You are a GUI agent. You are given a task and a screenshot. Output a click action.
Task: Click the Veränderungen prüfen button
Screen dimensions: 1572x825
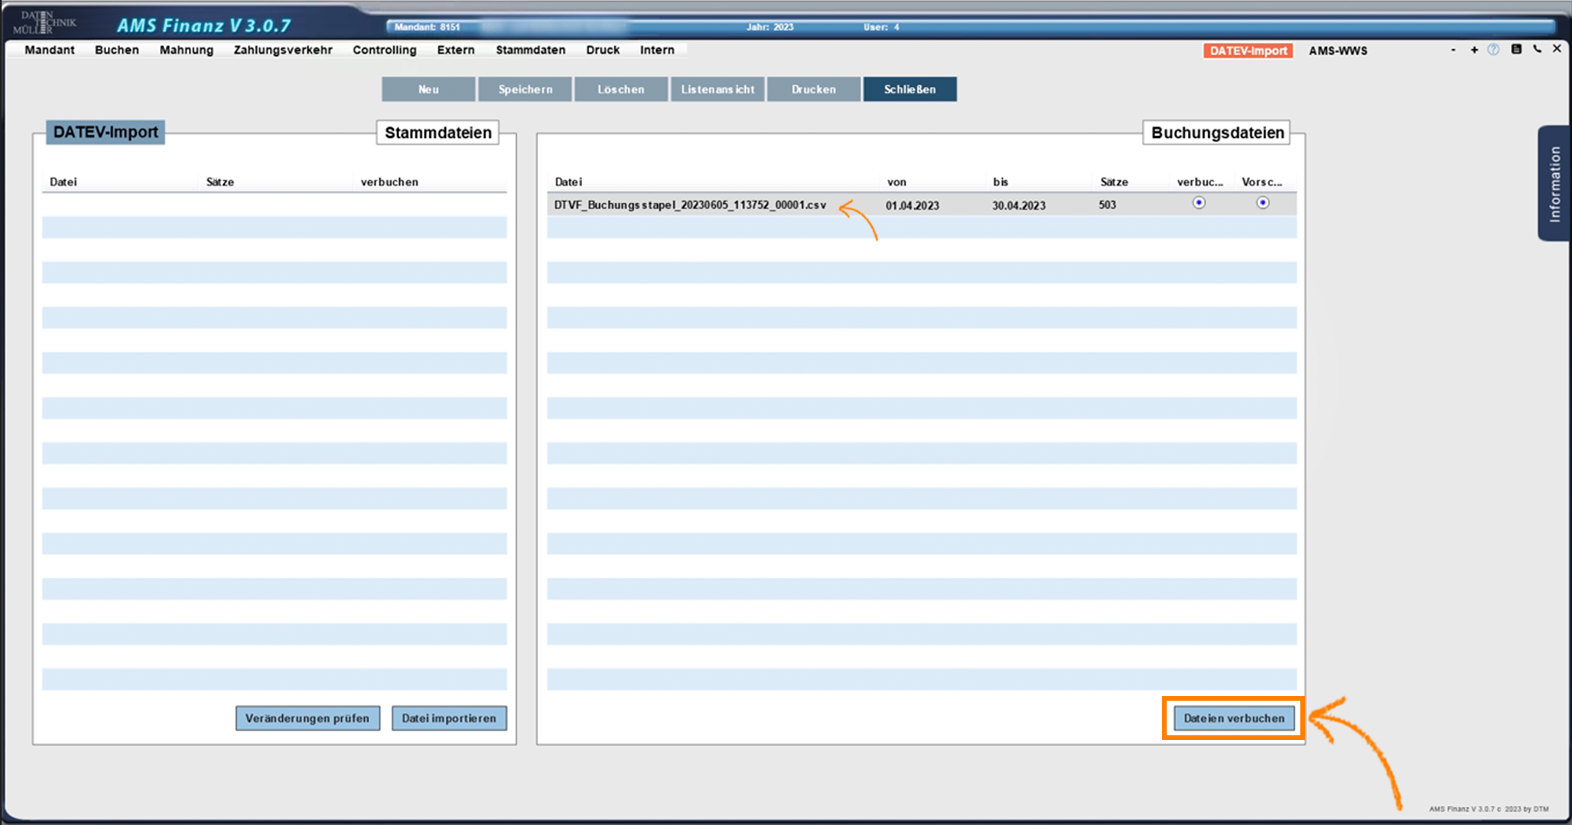(x=307, y=718)
